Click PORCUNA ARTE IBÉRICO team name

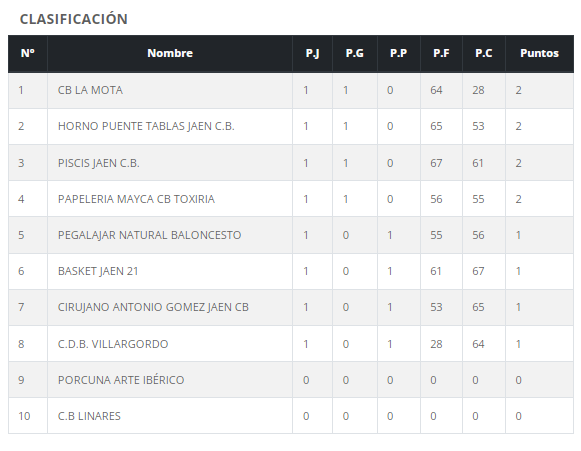tap(121, 380)
